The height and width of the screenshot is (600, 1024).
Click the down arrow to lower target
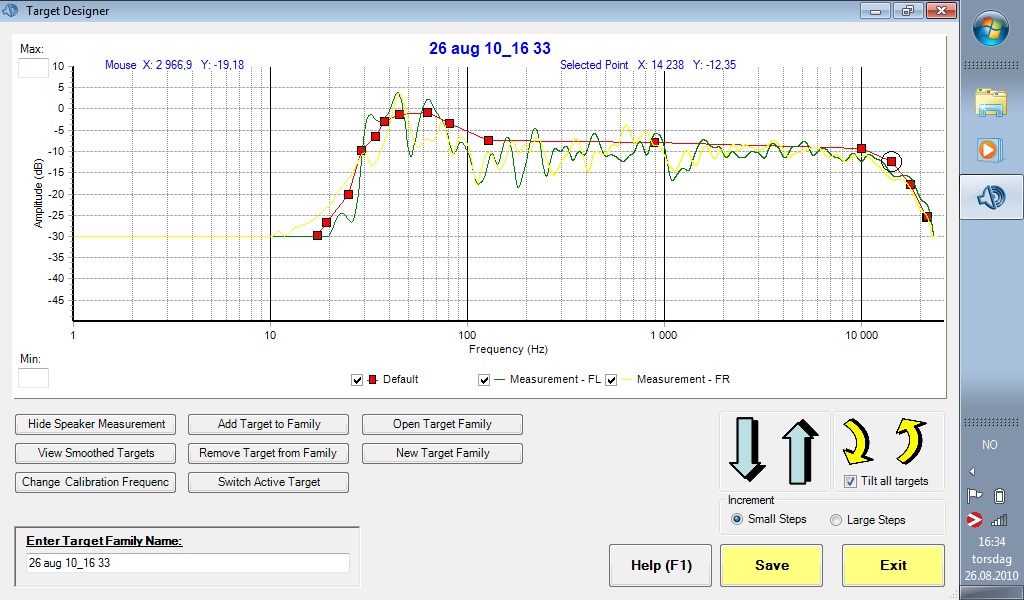[747, 450]
